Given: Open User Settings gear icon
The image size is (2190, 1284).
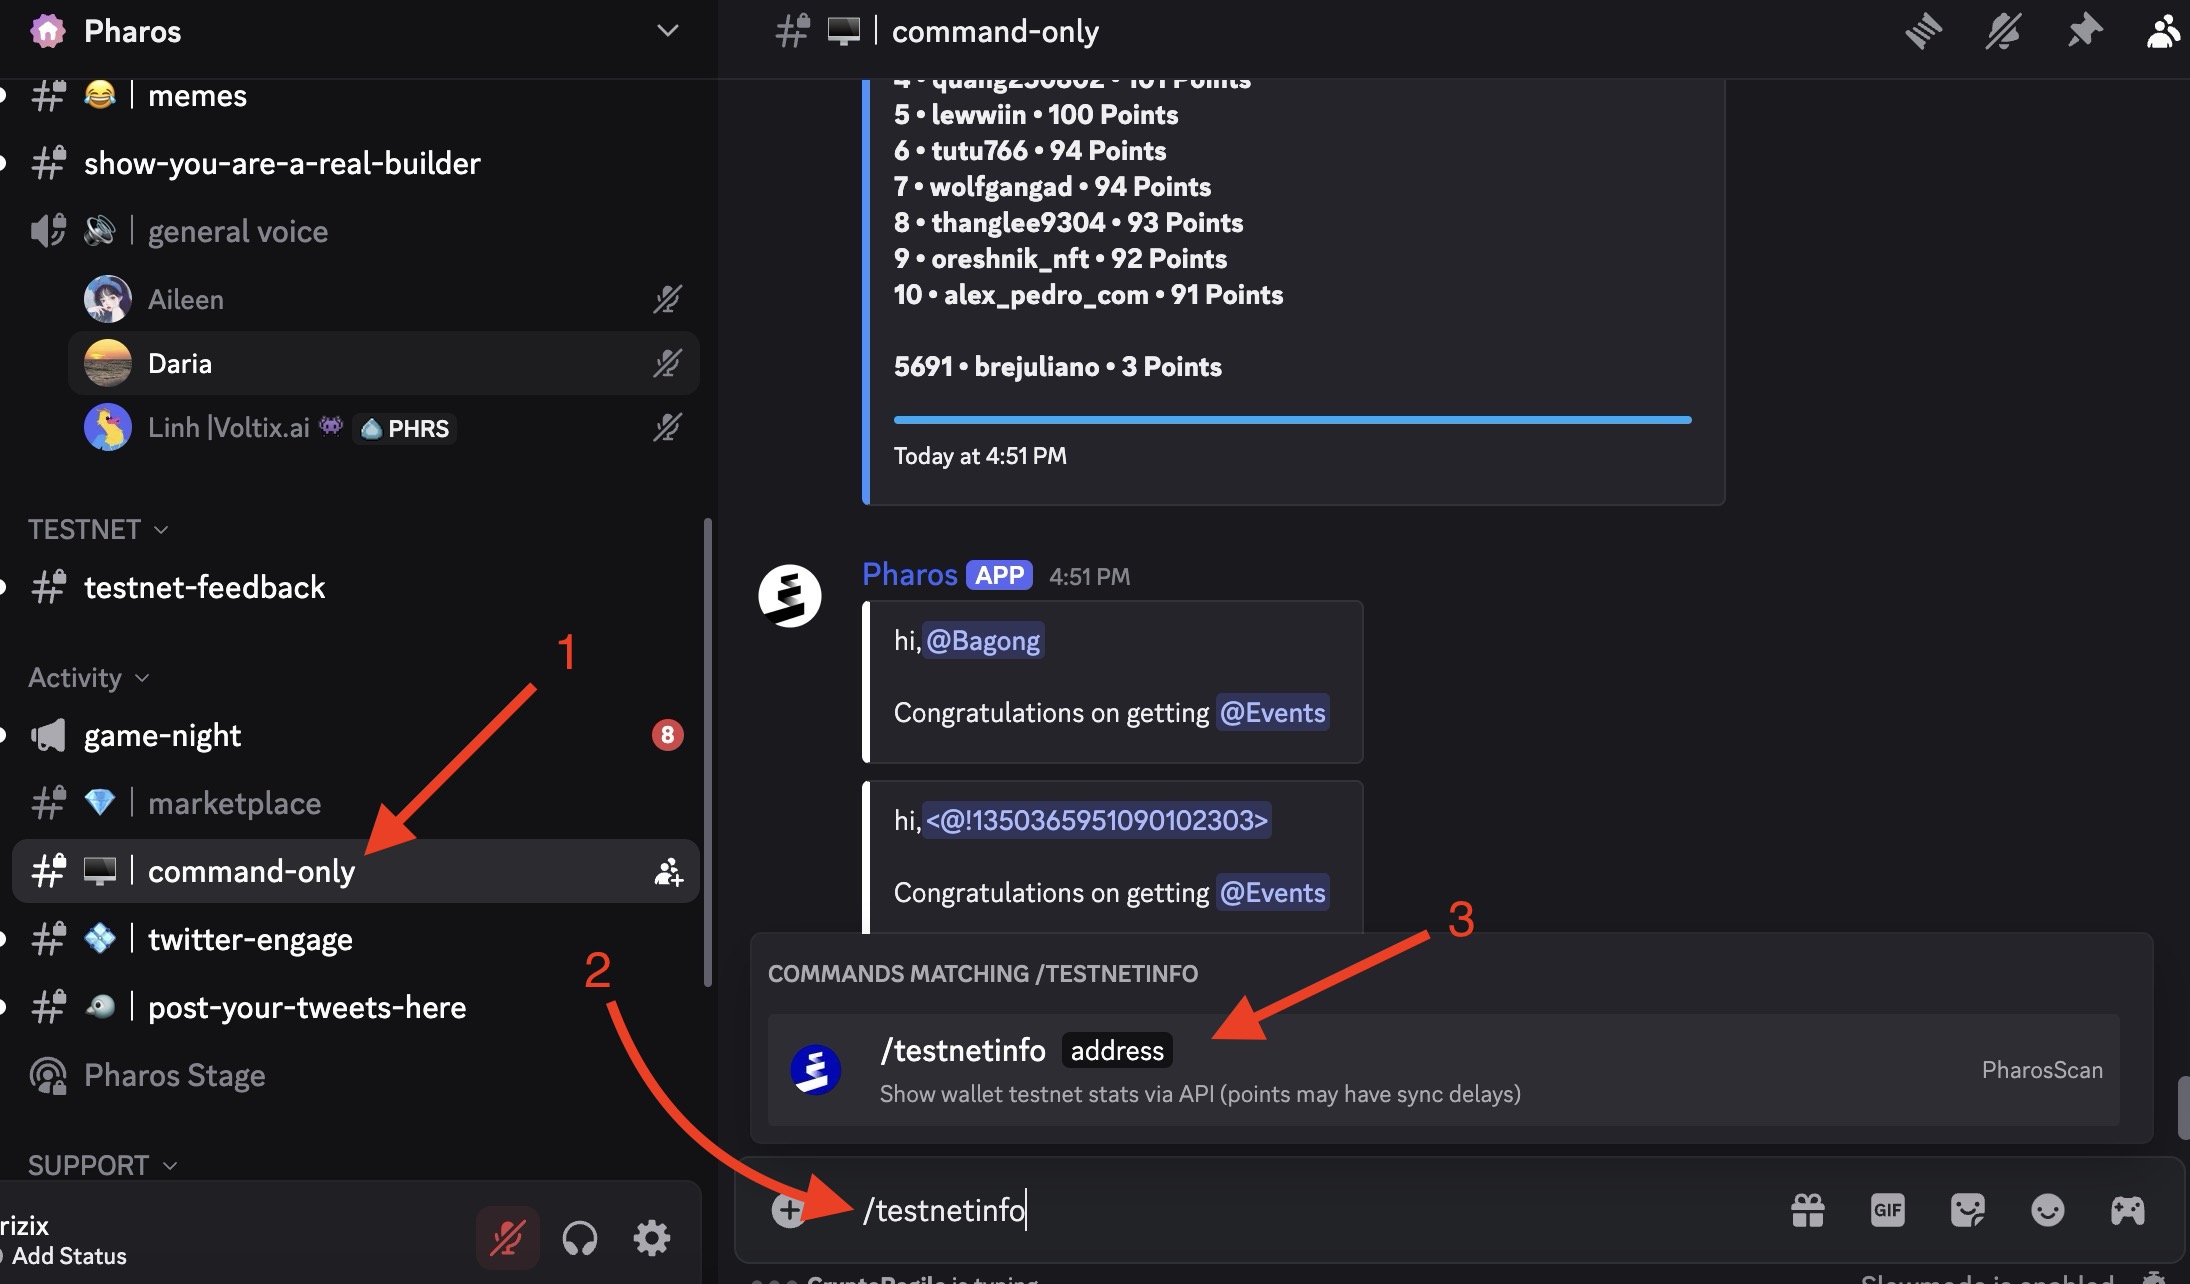Looking at the screenshot, I should 652,1238.
